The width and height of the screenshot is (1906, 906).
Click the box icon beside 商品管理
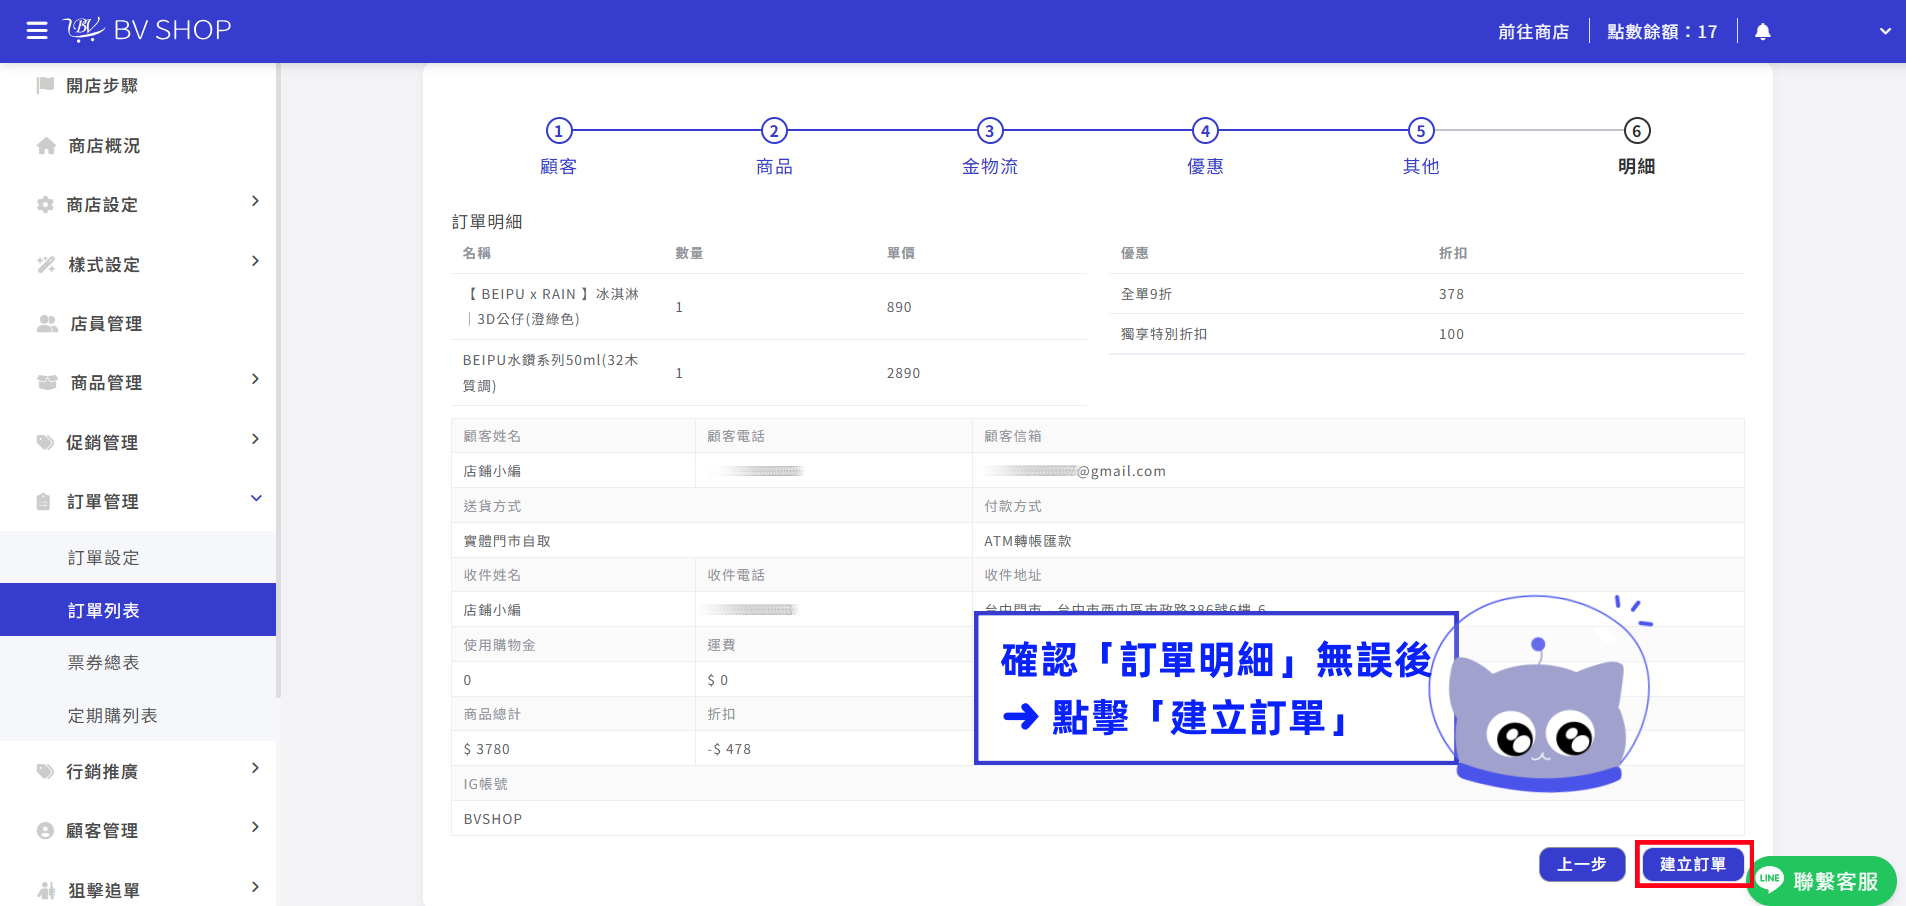[47, 383]
